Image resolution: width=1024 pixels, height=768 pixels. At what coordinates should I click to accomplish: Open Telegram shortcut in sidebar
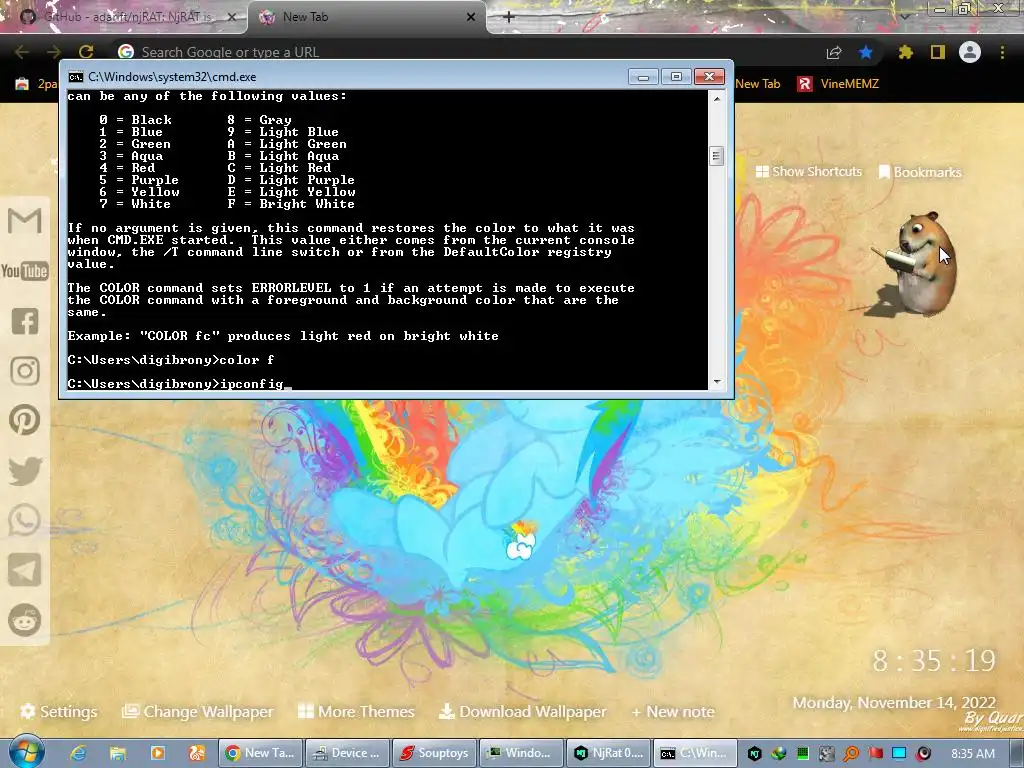pos(25,570)
